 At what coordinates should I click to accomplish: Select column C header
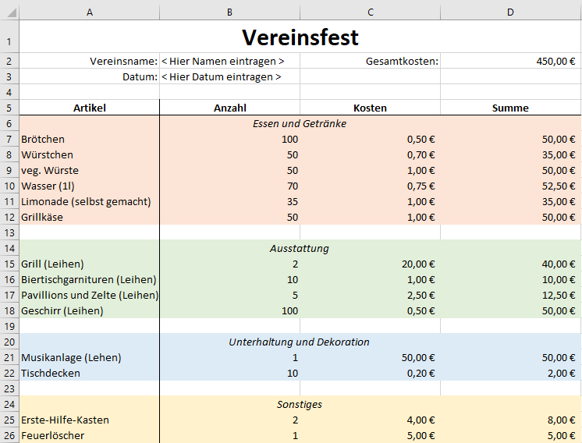tap(370, 13)
